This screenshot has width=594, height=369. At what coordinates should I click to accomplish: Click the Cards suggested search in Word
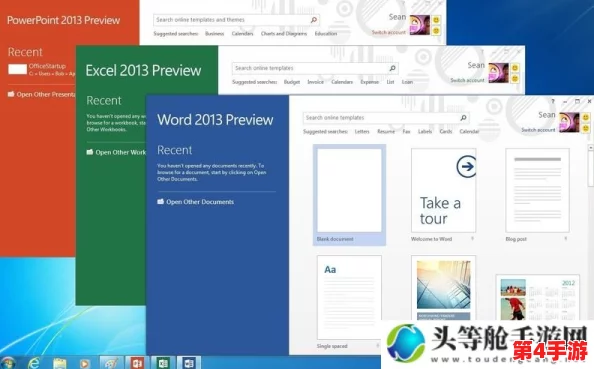pyautogui.click(x=446, y=131)
